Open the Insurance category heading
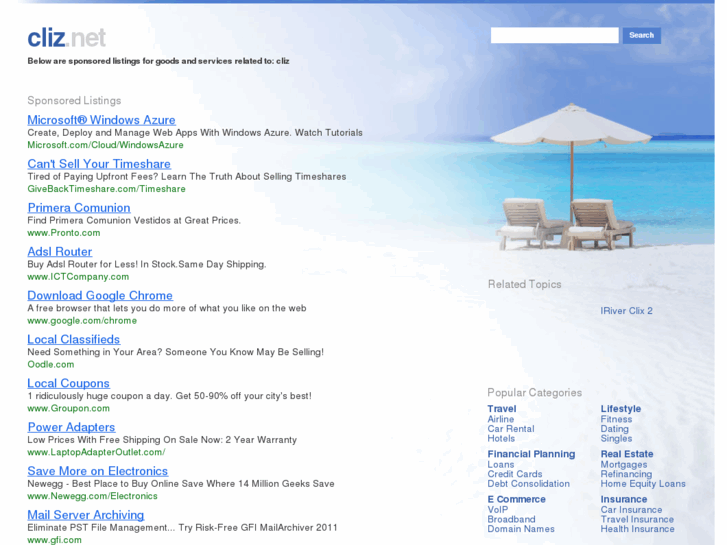 624,500
